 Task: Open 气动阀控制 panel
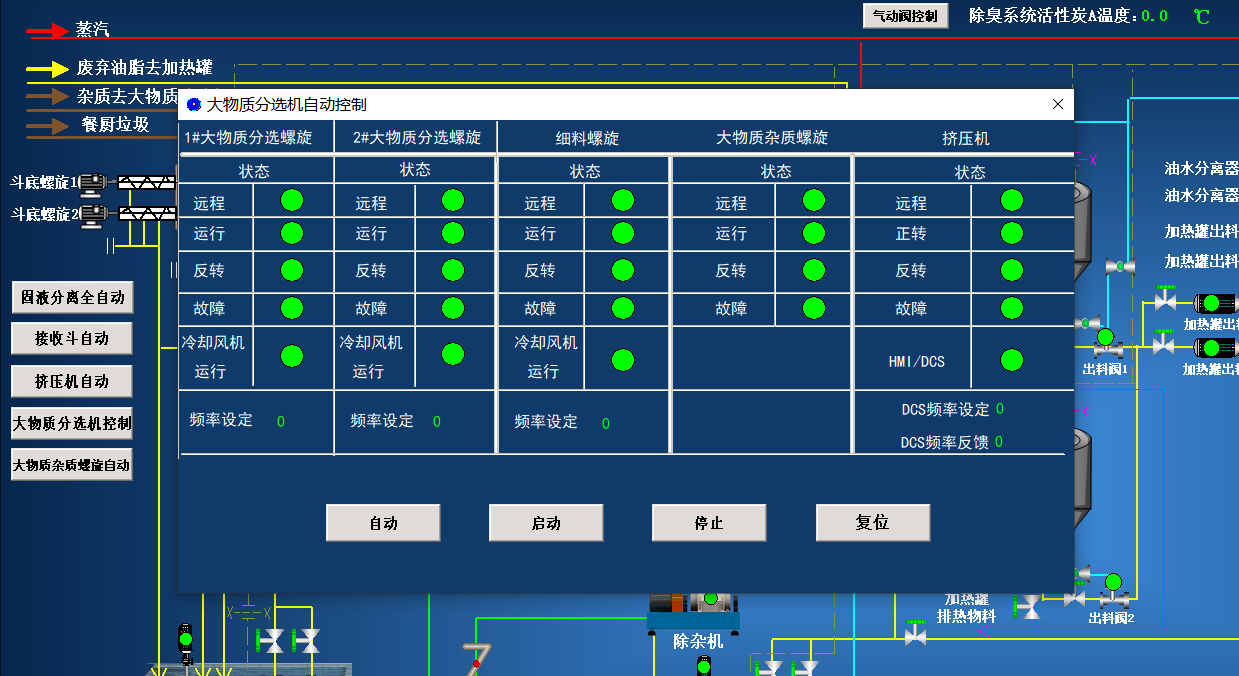pyautogui.click(x=905, y=16)
